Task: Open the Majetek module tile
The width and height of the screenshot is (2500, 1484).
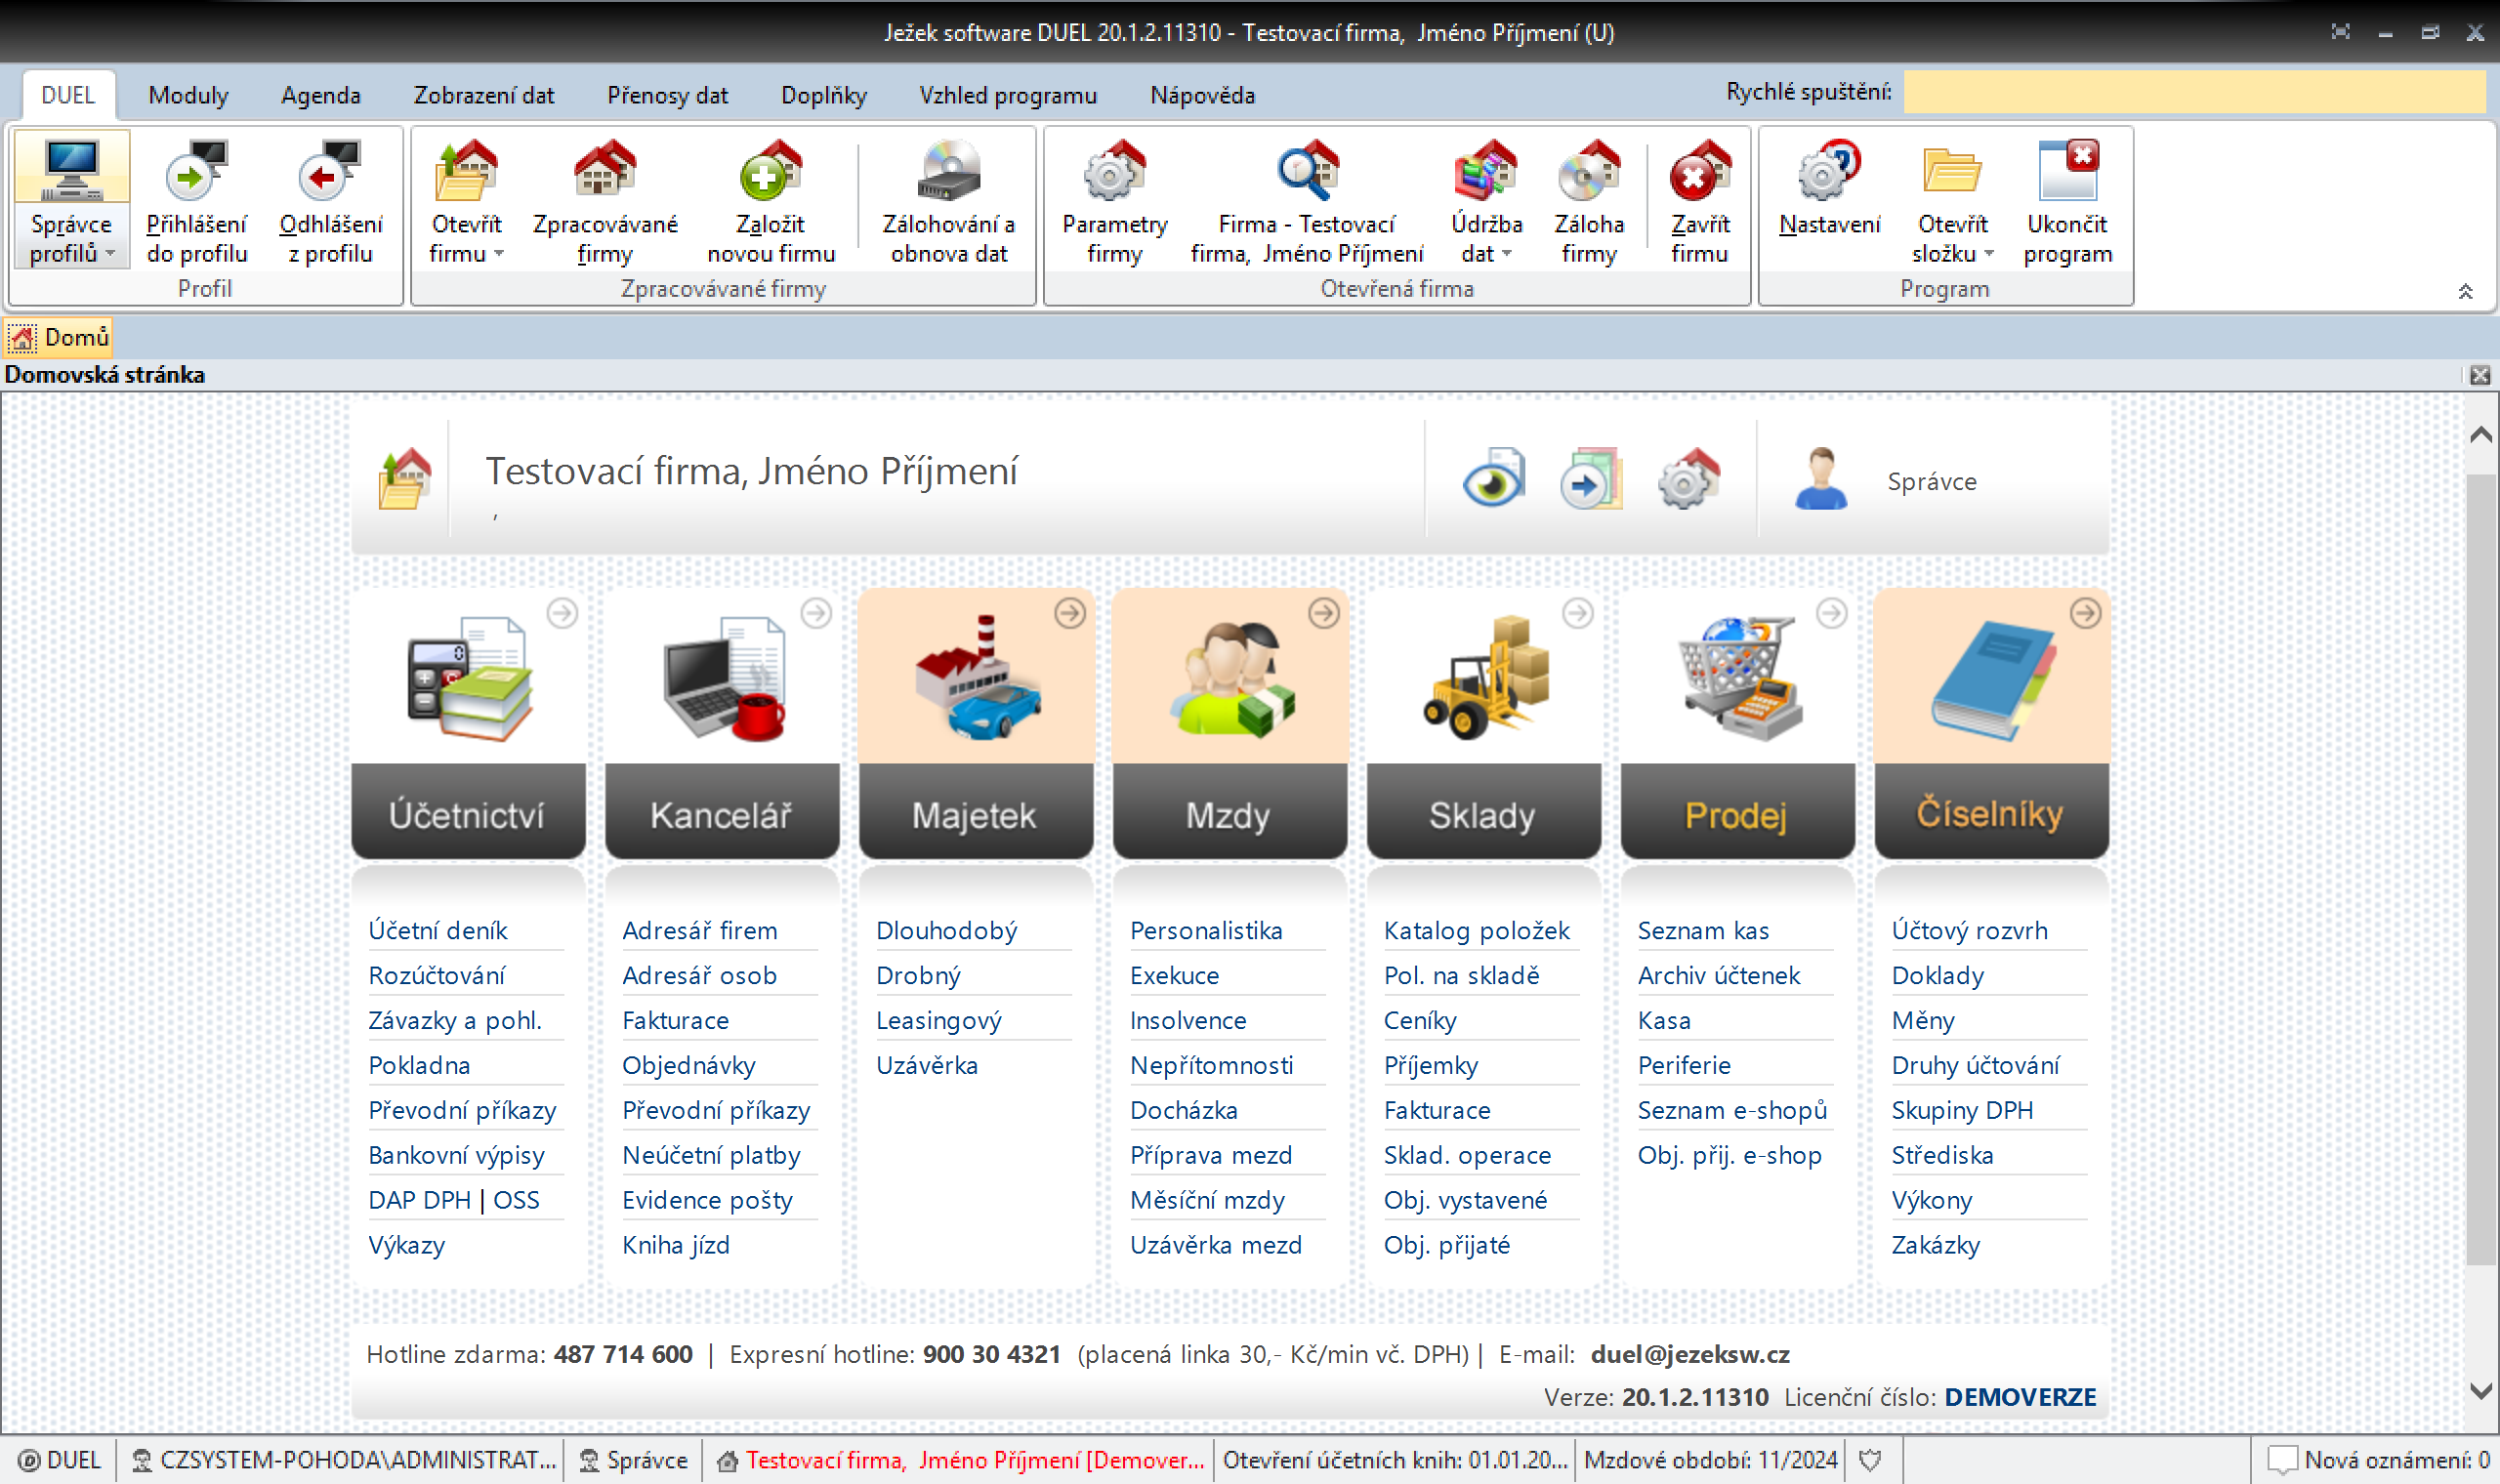Action: (976, 723)
